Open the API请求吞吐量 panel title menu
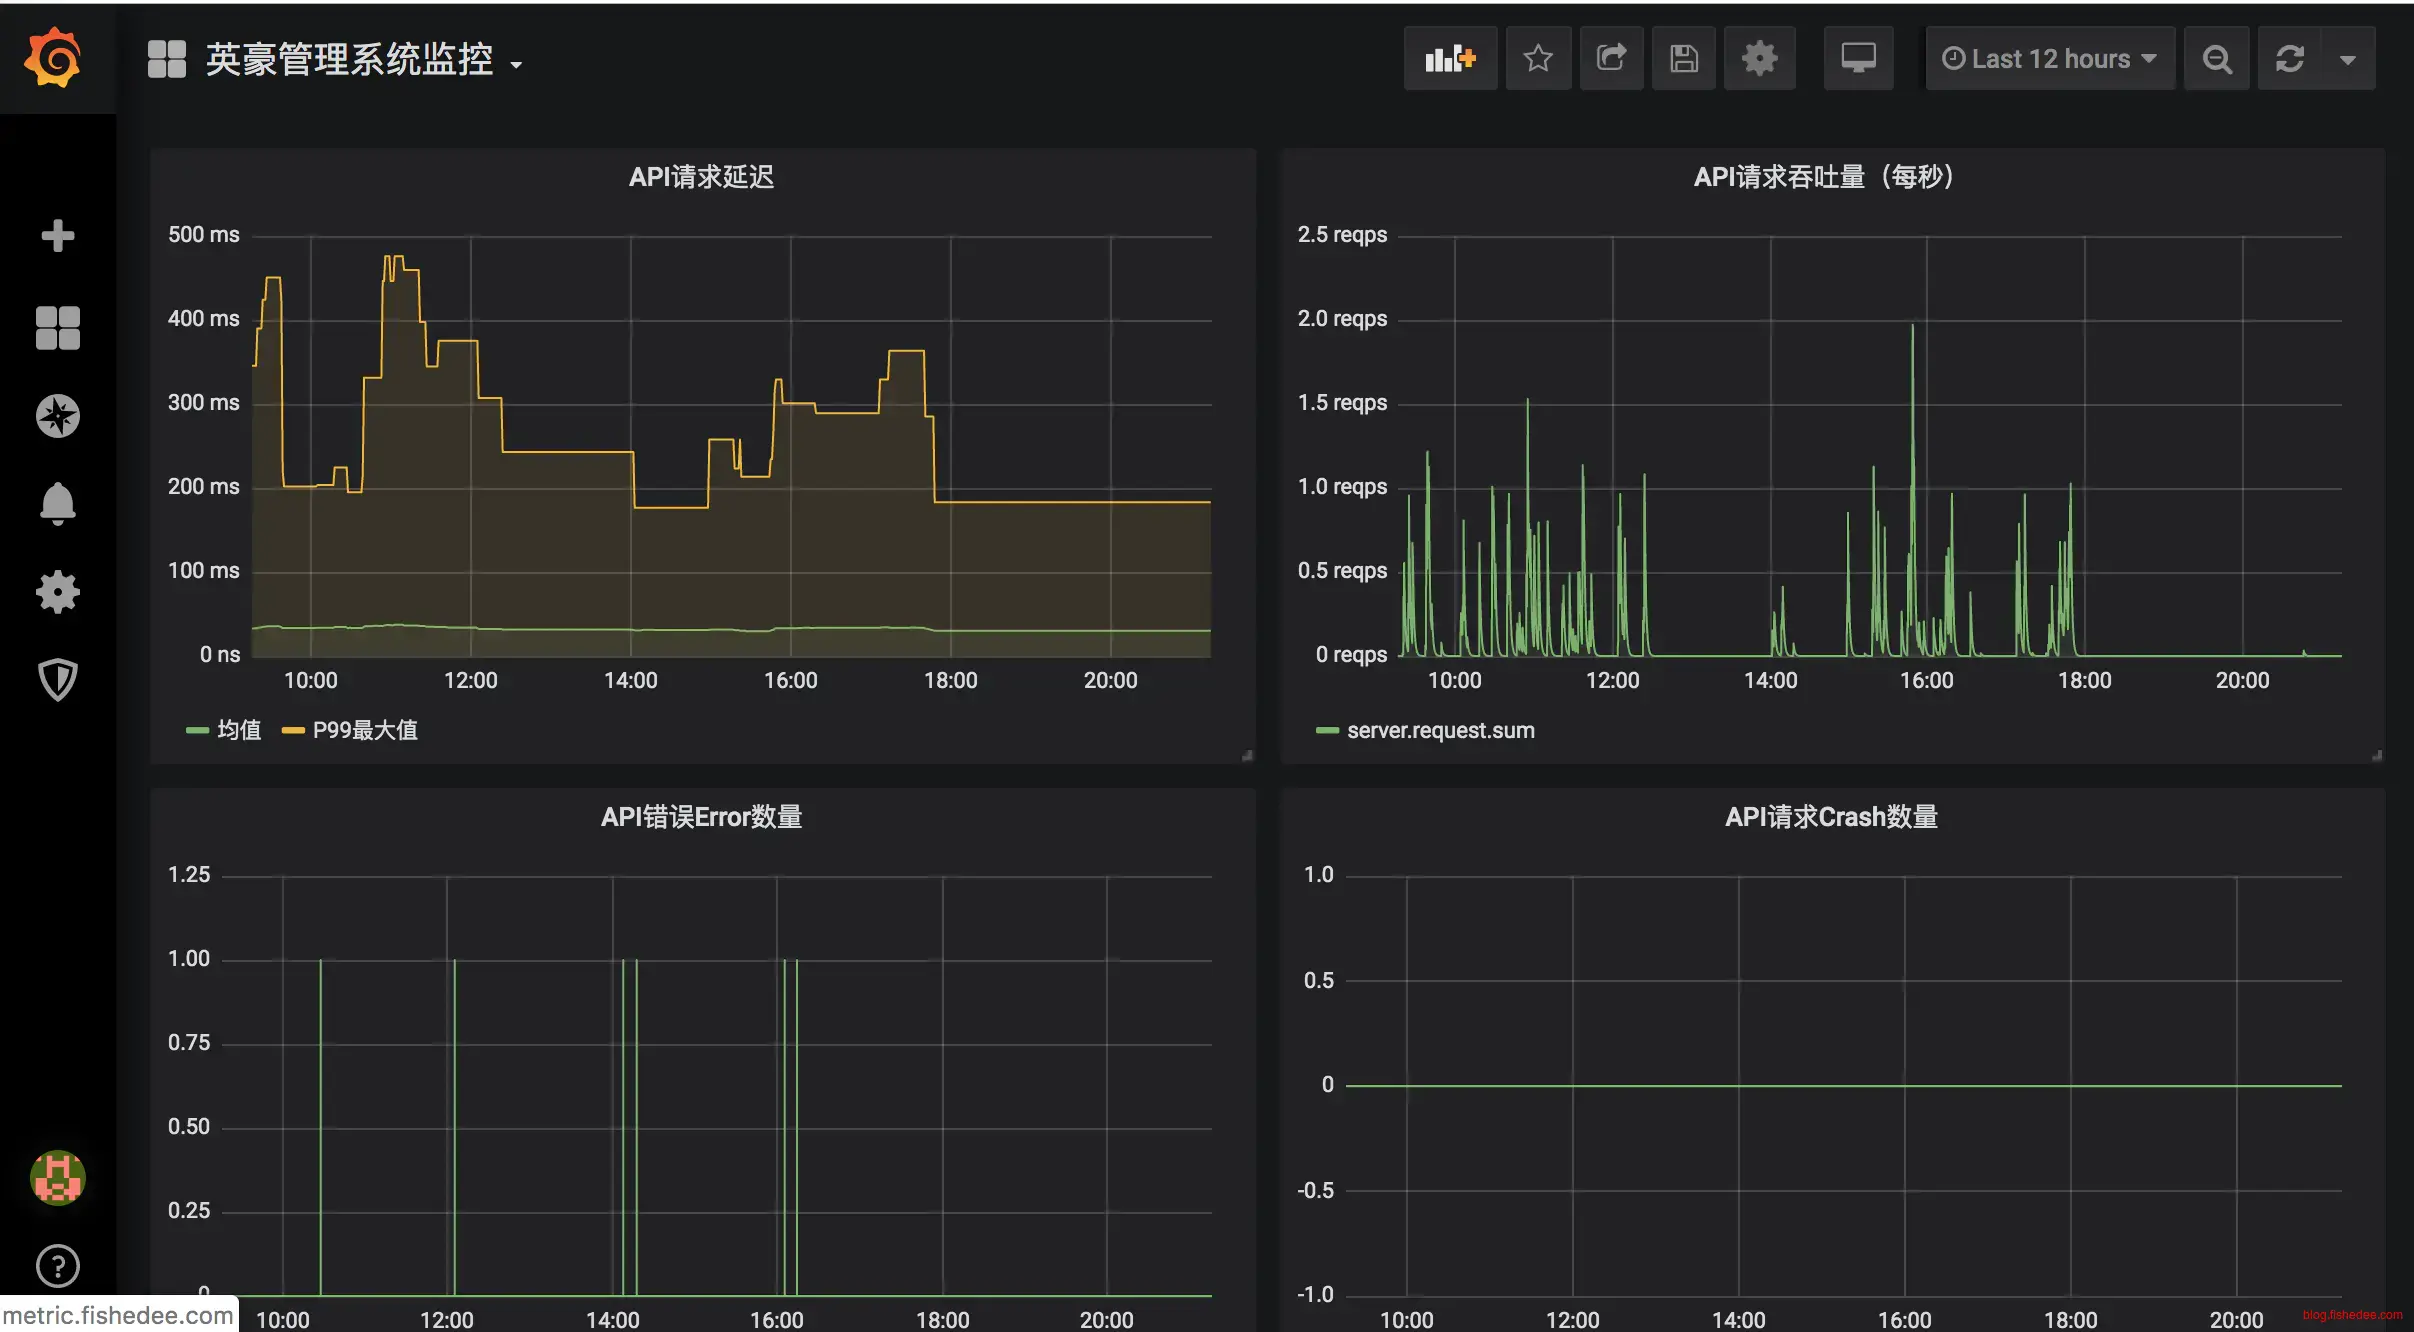Screen dimensions: 2414x1332 (x=1822, y=177)
